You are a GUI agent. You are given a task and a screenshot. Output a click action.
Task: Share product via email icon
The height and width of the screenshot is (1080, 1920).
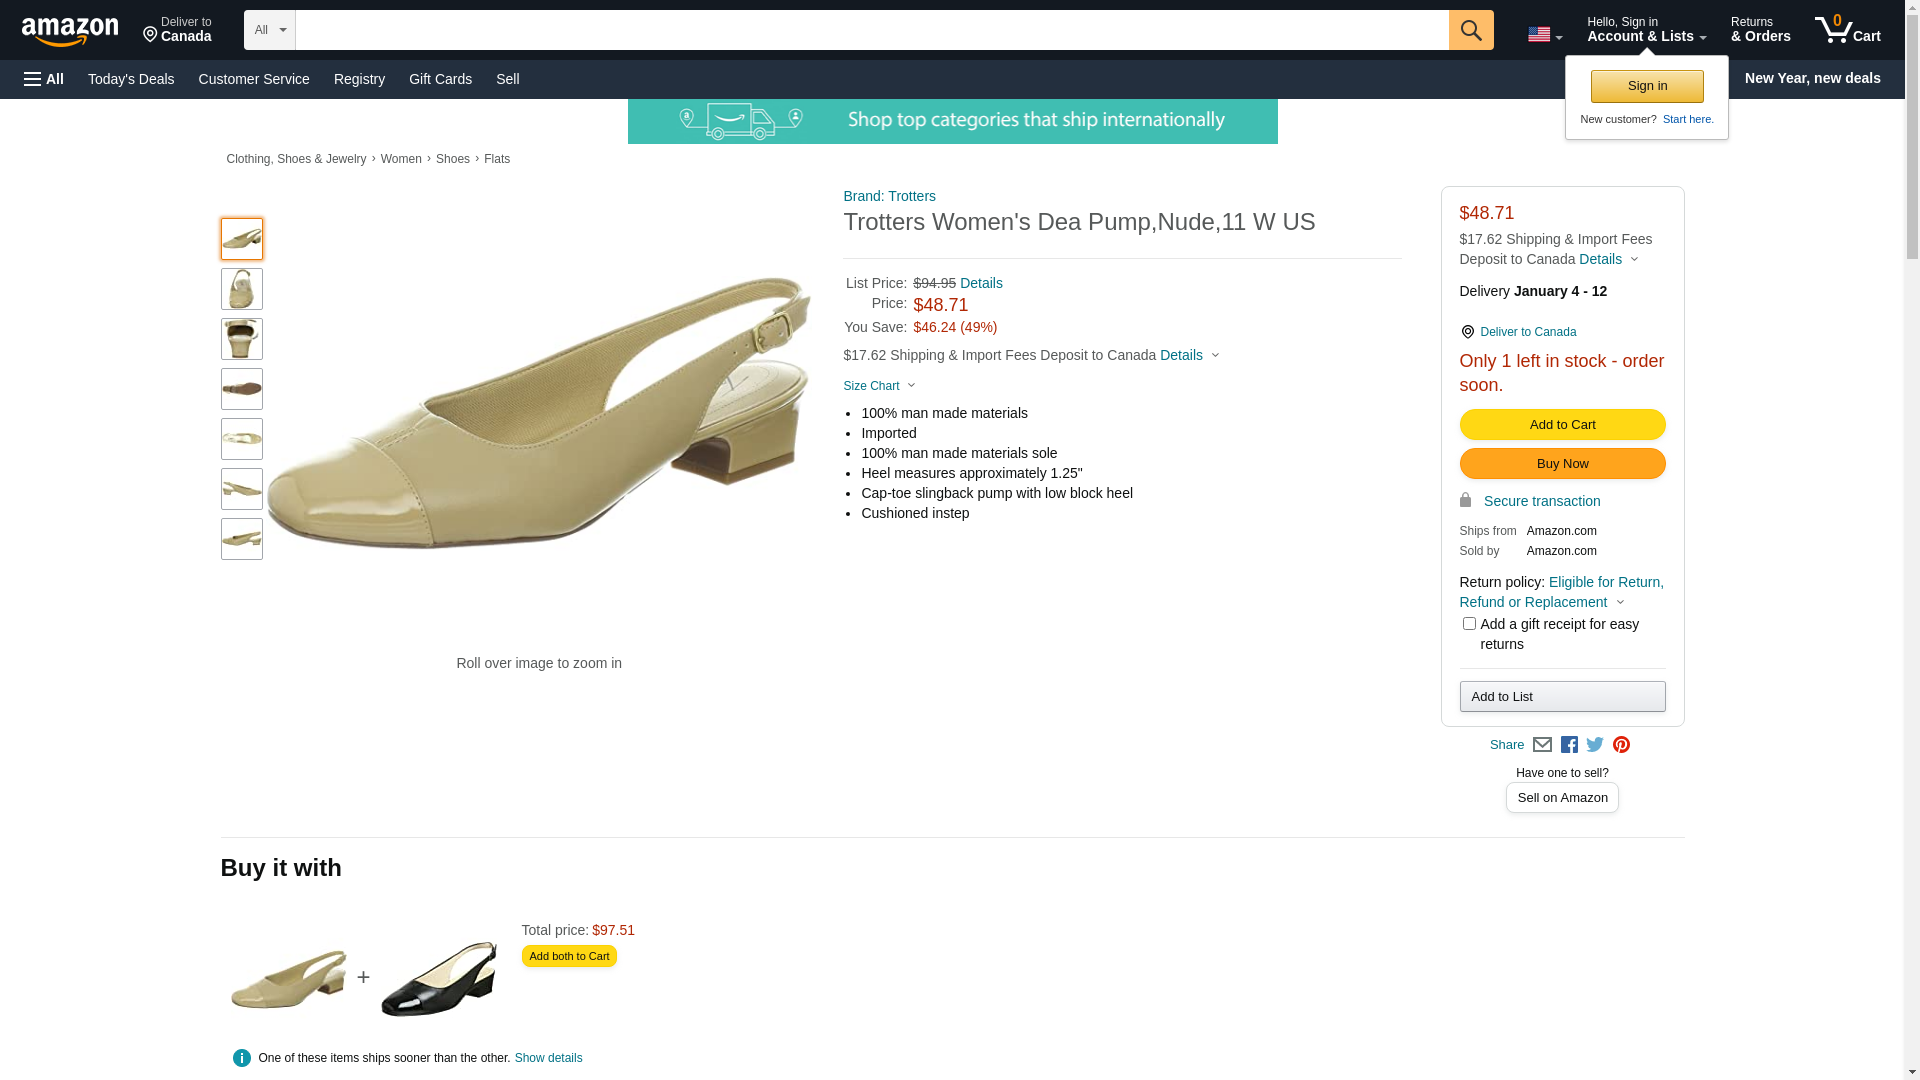[1542, 745]
